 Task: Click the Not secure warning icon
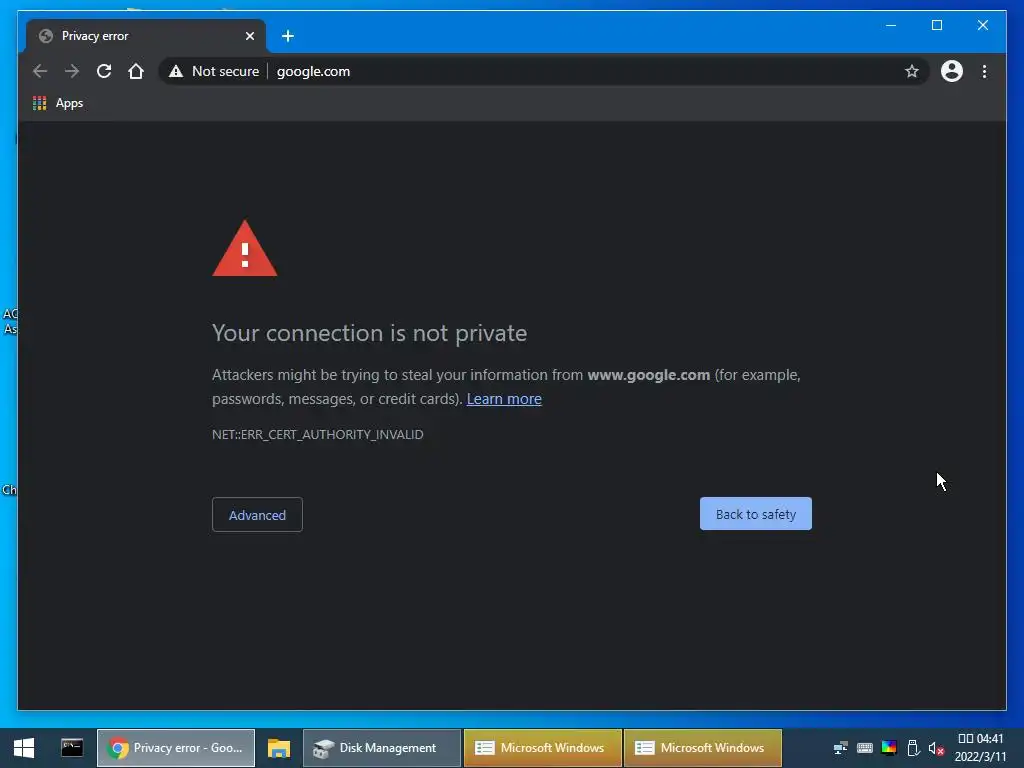click(176, 71)
